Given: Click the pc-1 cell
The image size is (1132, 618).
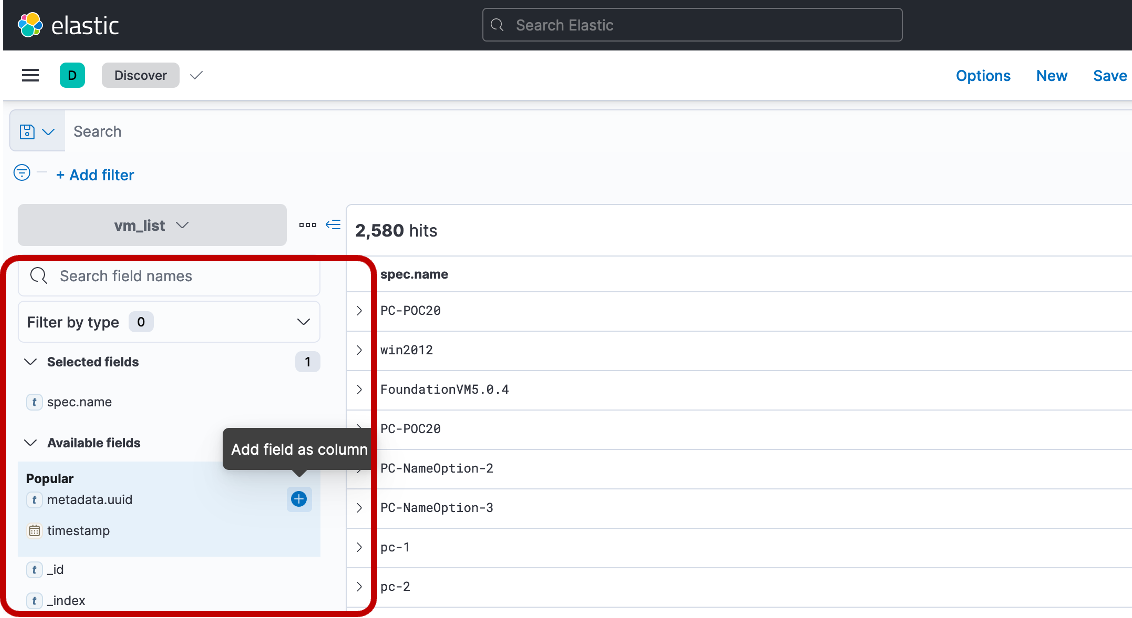Looking at the screenshot, I should click(395, 547).
